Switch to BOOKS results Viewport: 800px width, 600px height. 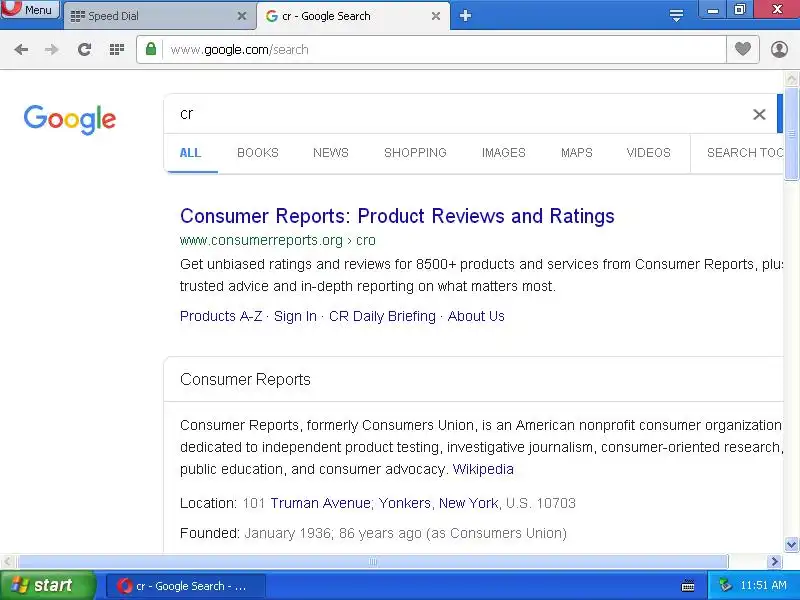[x=258, y=153]
